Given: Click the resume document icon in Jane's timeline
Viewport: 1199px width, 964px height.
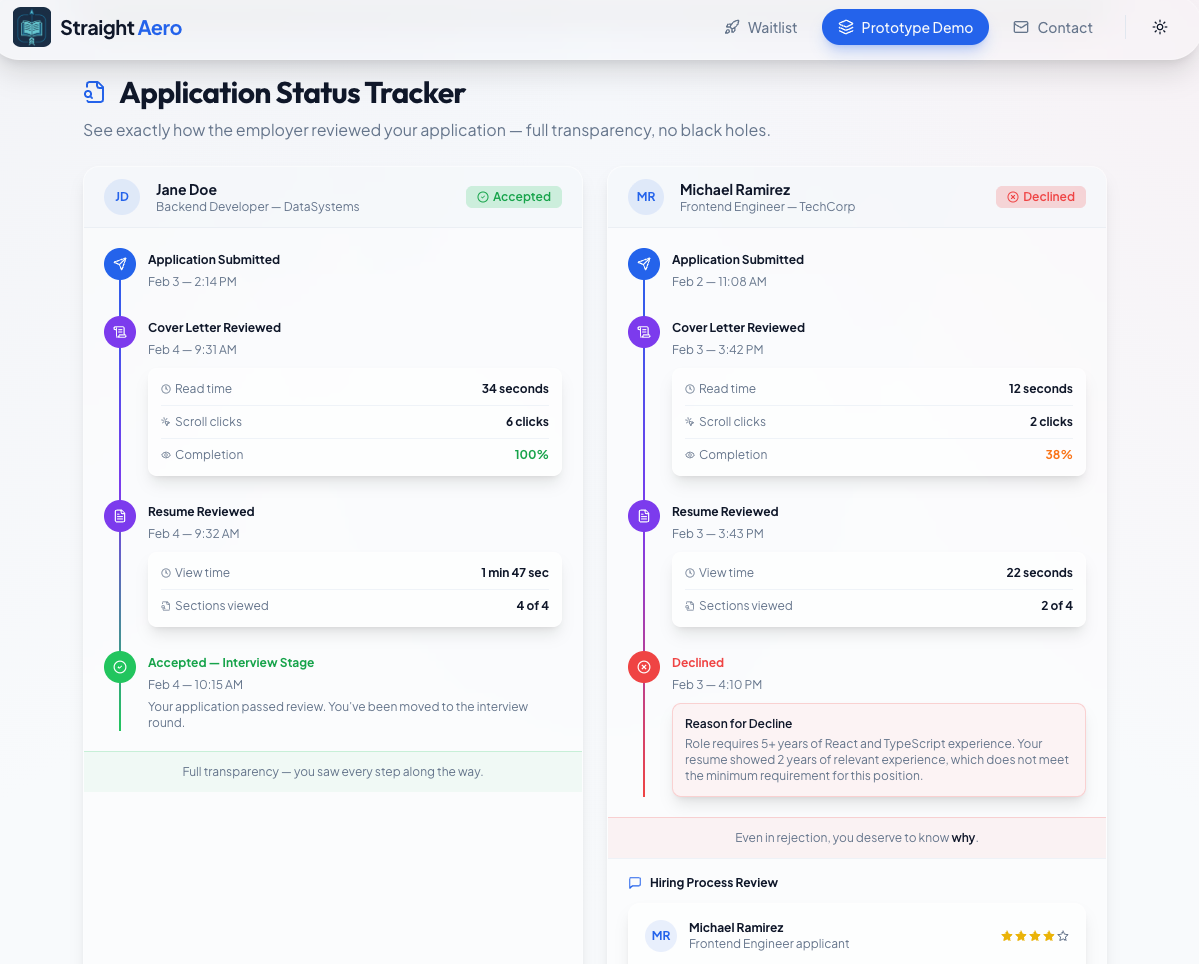Looking at the screenshot, I should pos(119,515).
